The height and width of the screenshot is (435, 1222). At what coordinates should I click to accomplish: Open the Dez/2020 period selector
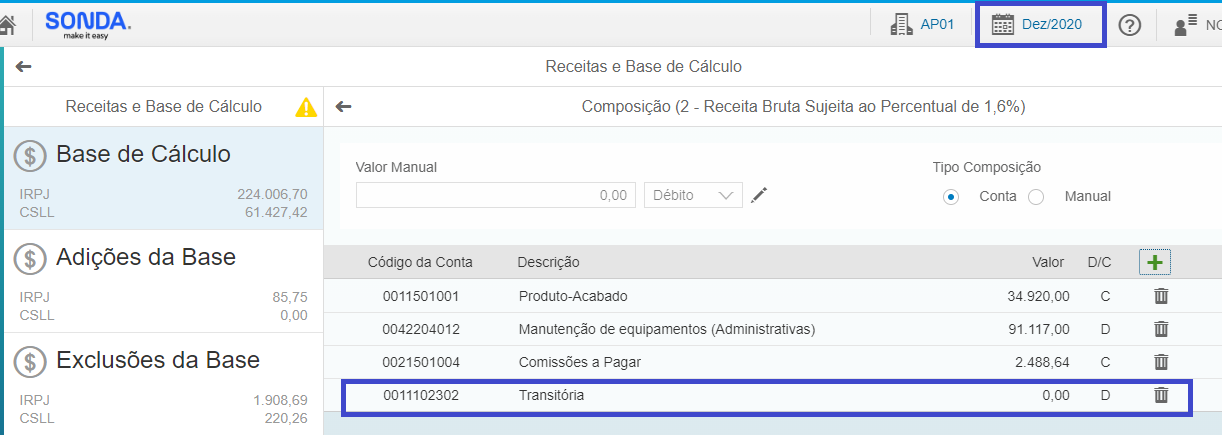tap(1038, 25)
